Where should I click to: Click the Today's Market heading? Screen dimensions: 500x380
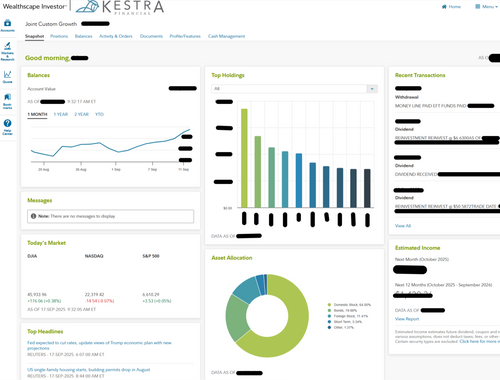[x=46, y=243]
